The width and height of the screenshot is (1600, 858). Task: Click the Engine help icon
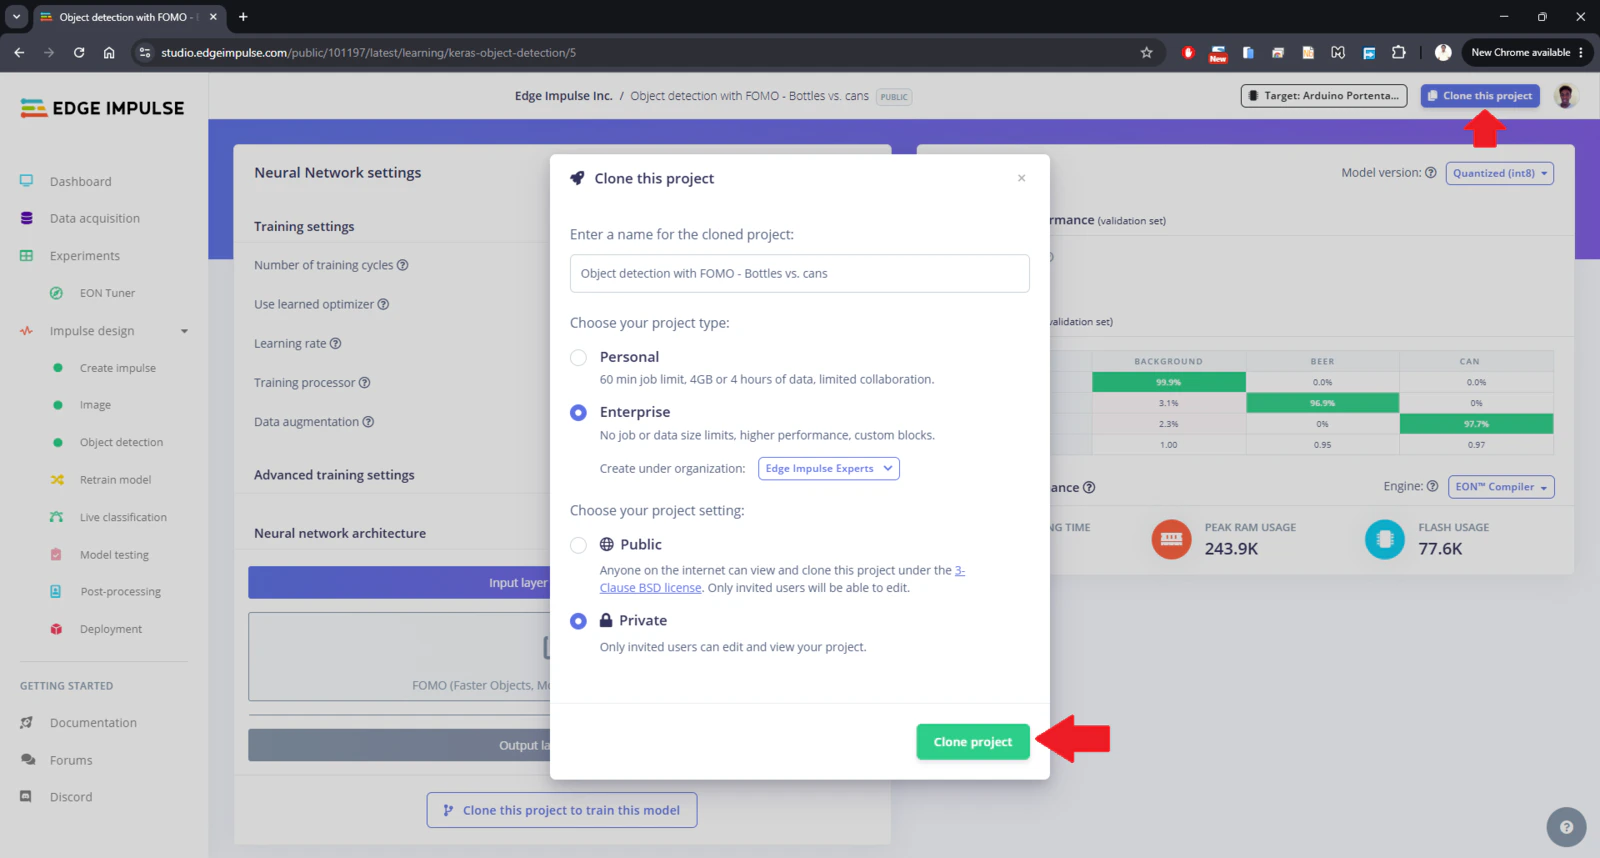coord(1432,486)
